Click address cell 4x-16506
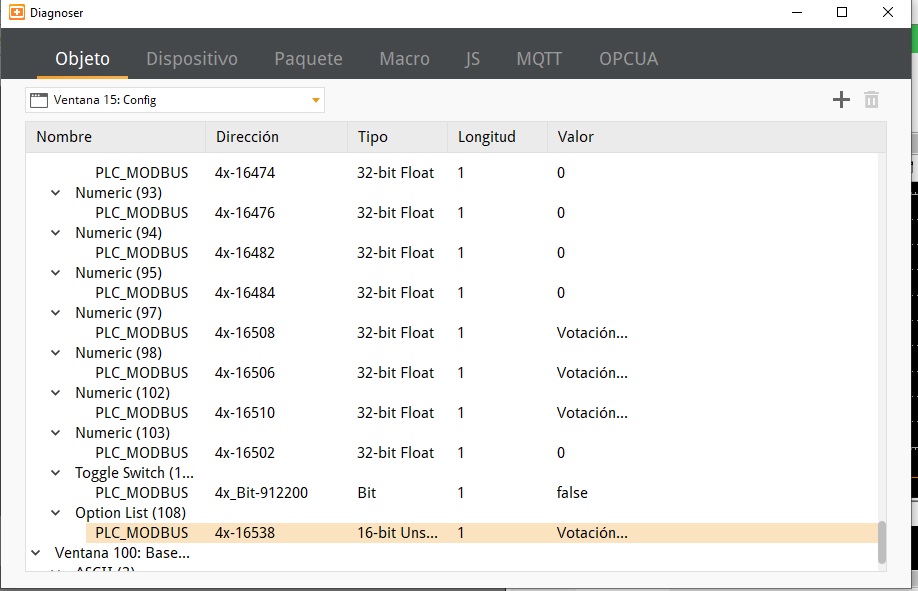Viewport: 918px width, 591px height. click(x=245, y=373)
